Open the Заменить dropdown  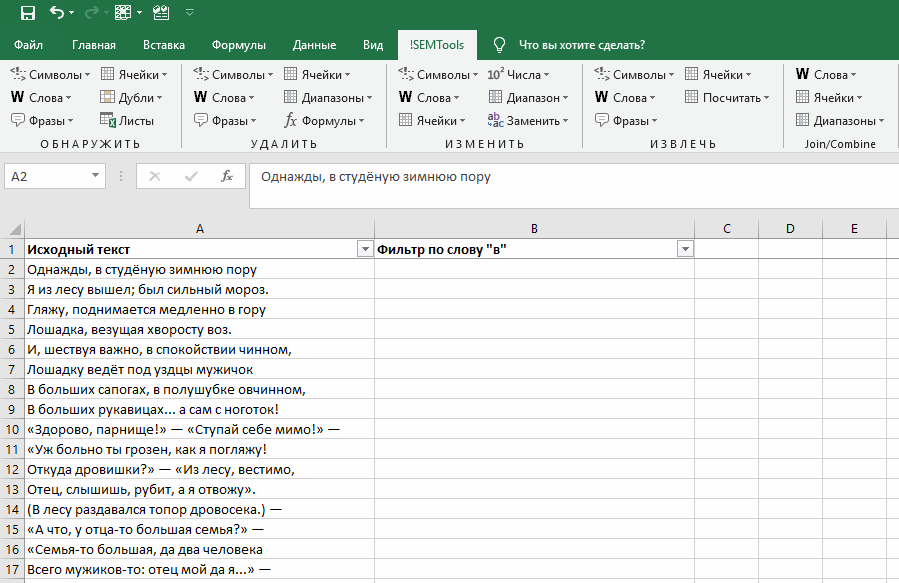point(528,120)
